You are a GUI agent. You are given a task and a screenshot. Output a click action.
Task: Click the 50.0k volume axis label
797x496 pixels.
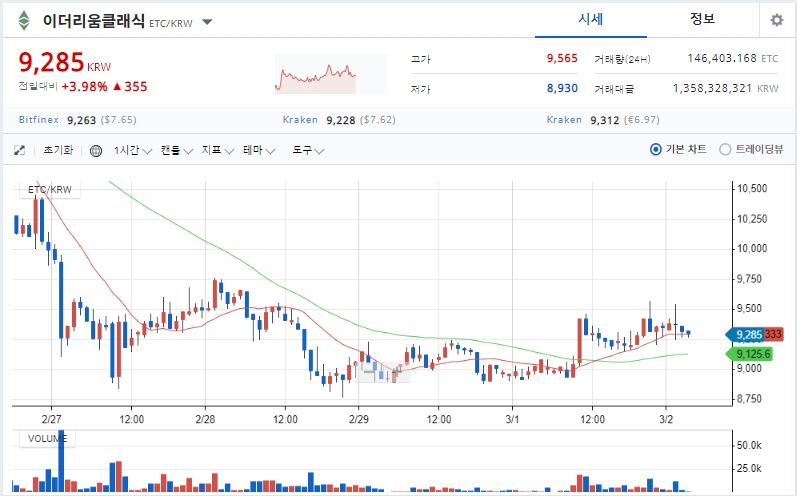[x=749, y=445]
